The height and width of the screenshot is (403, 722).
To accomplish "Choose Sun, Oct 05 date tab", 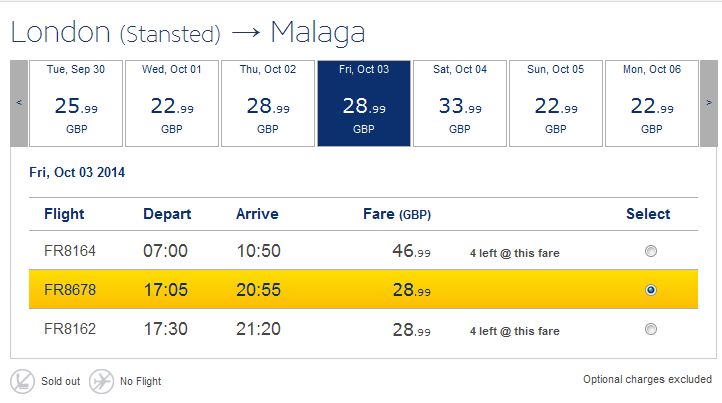I will point(556,103).
